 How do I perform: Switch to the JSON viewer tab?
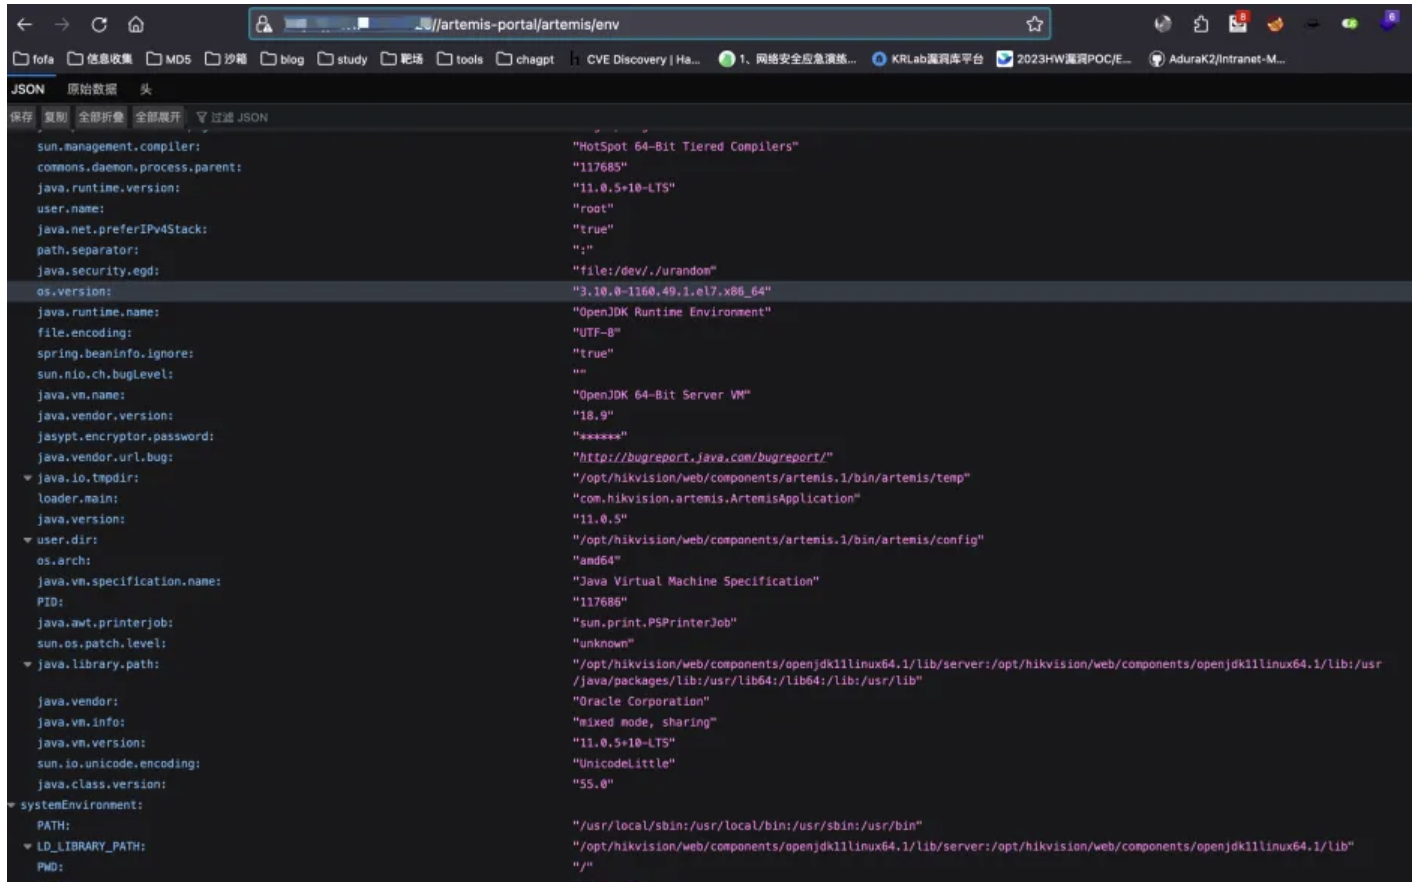click(x=28, y=89)
